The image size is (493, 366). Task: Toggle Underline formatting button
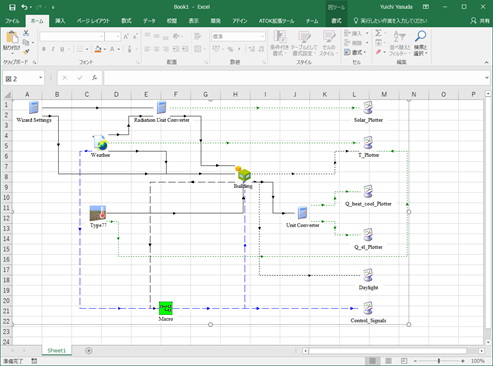(x=62, y=49)
